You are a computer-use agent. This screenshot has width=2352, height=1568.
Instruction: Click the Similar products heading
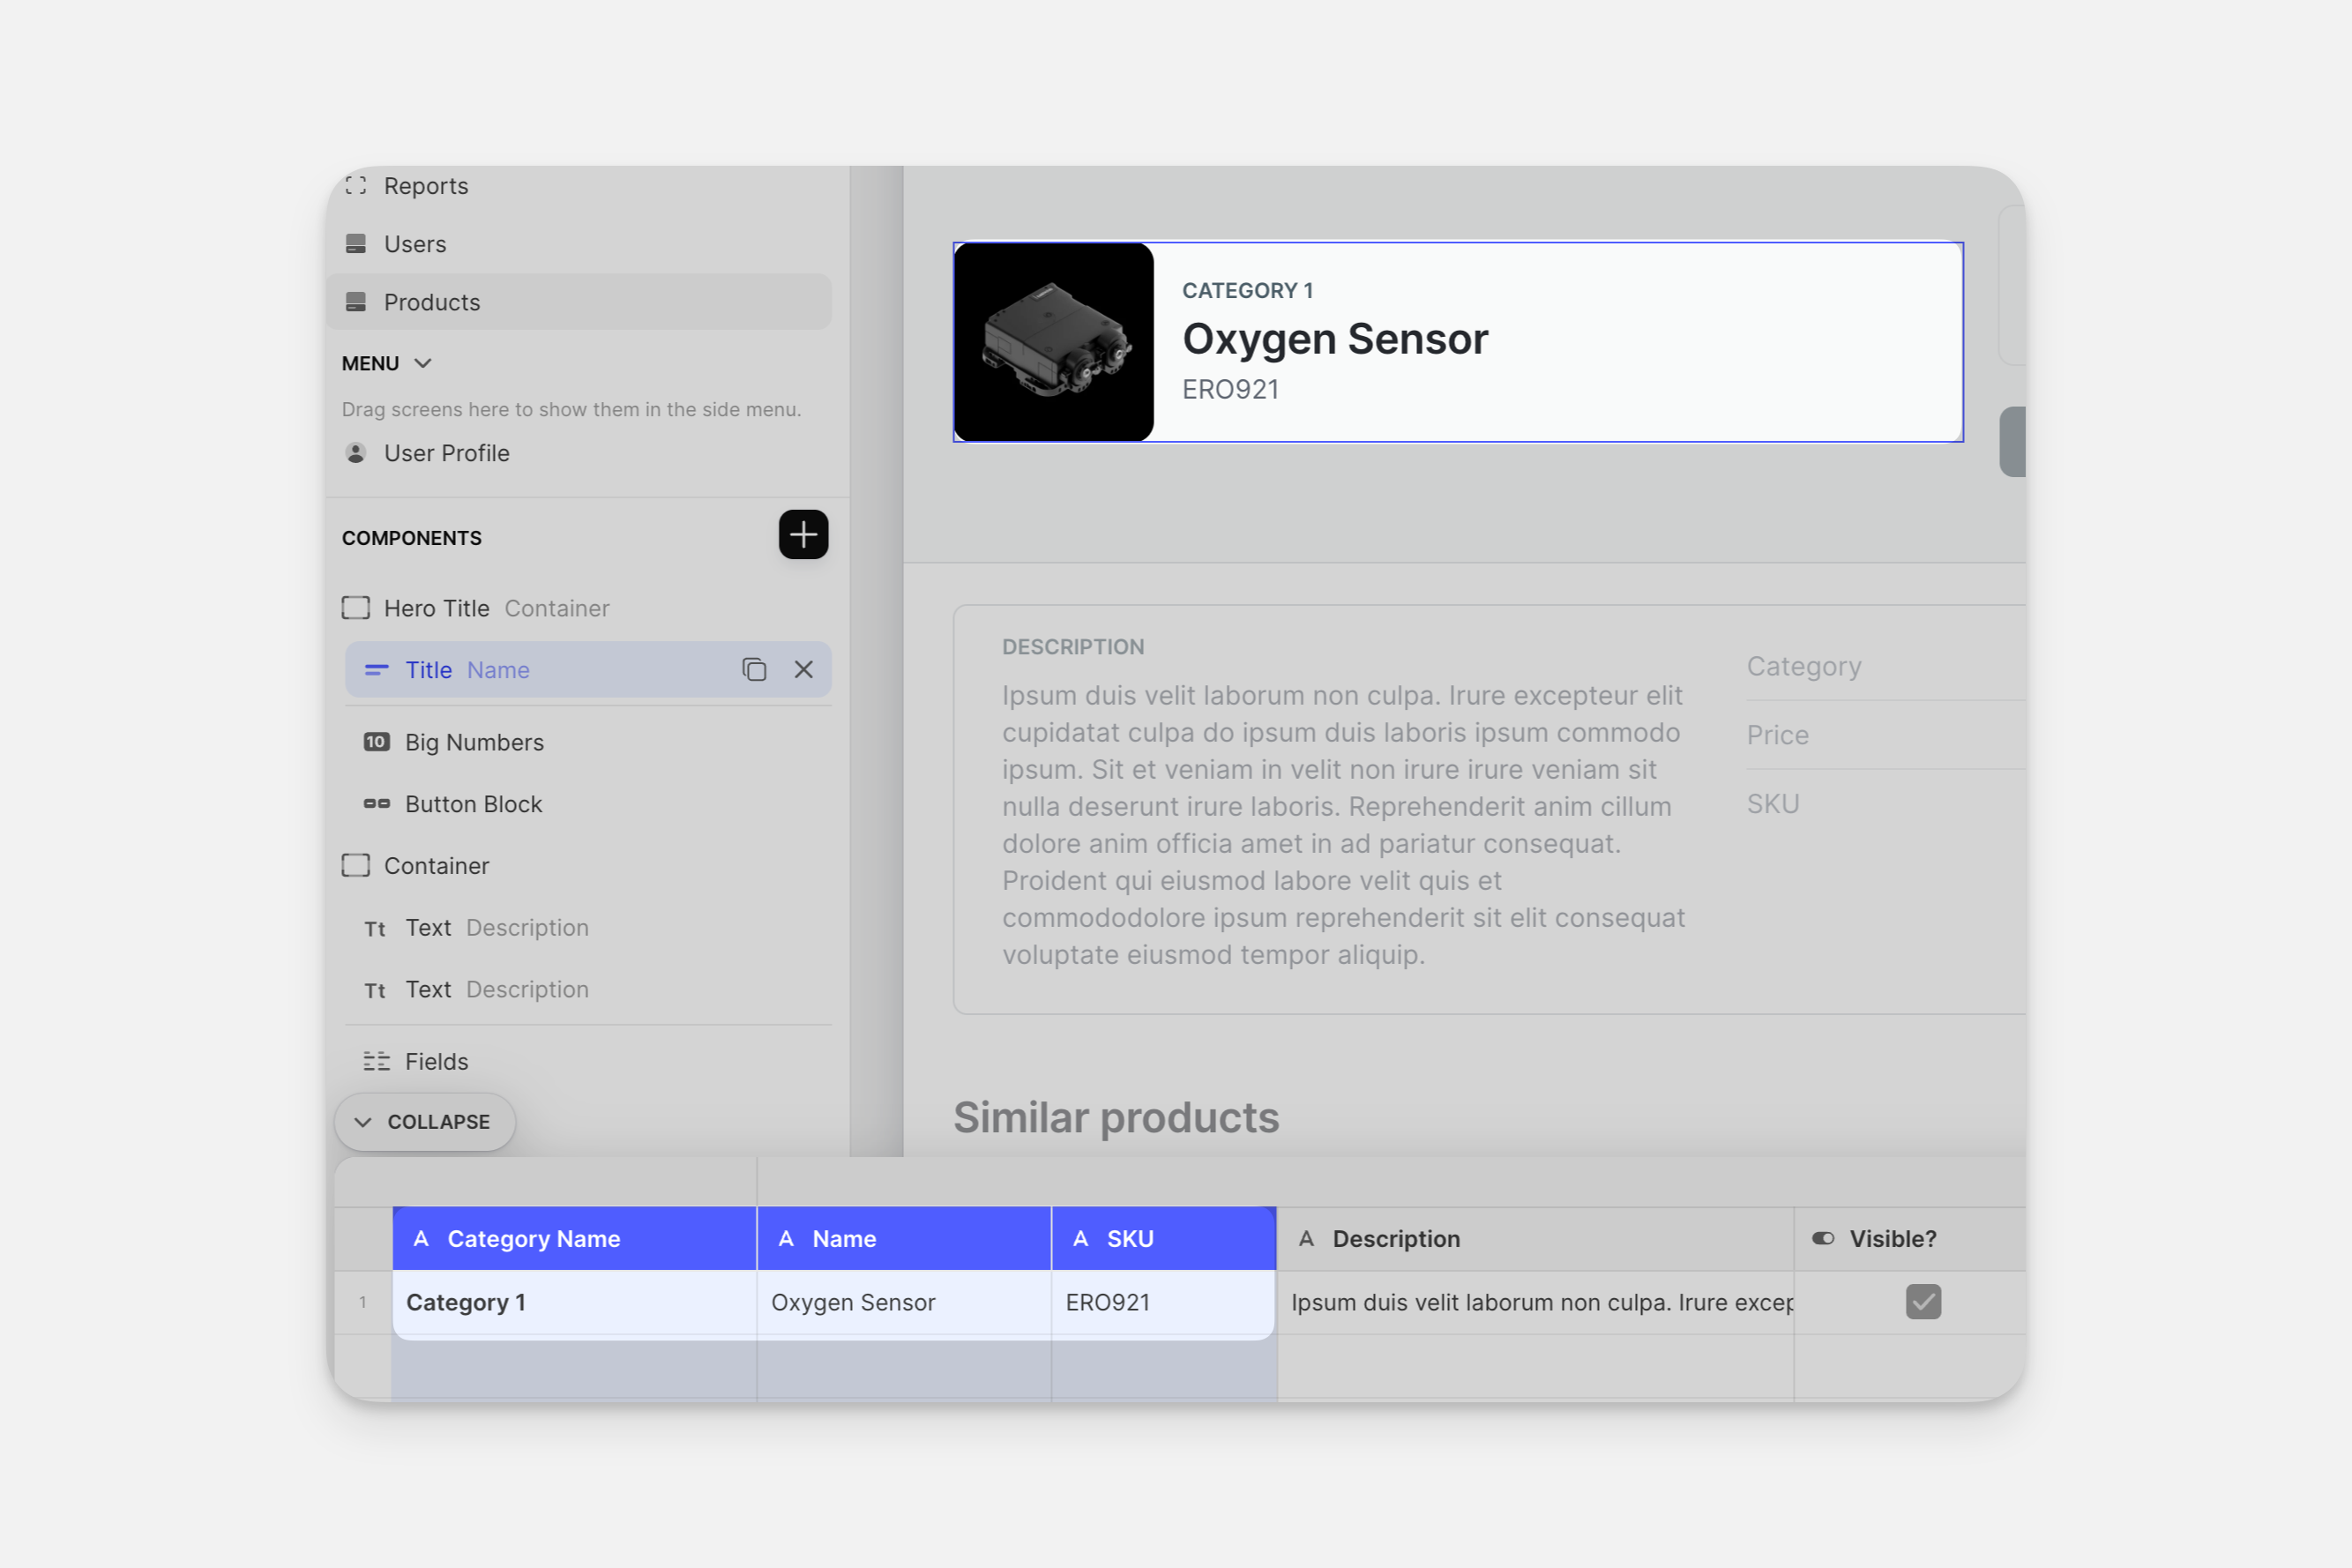click(x=1116, y=1118)
